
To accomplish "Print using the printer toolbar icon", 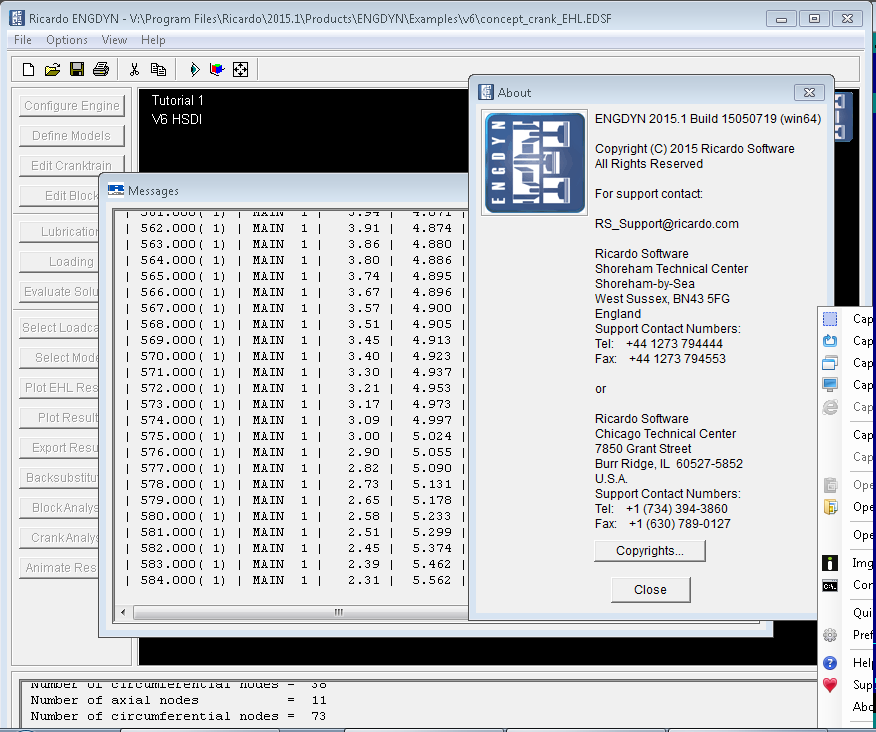I will (x=101, y=69).
